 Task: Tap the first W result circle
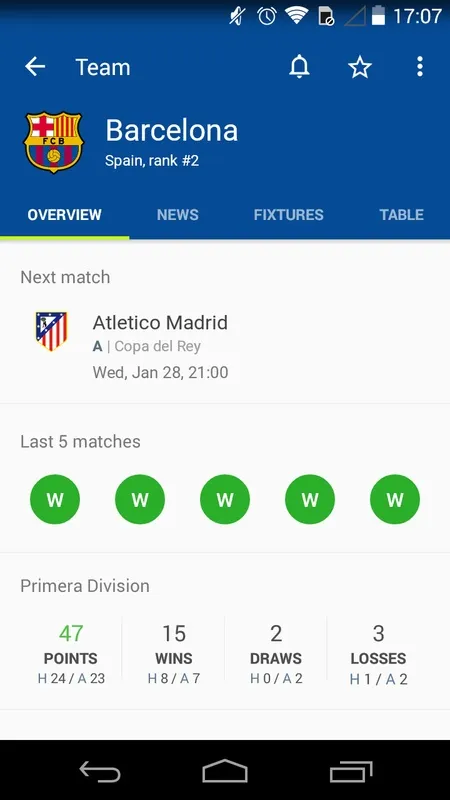pos(55,499)
